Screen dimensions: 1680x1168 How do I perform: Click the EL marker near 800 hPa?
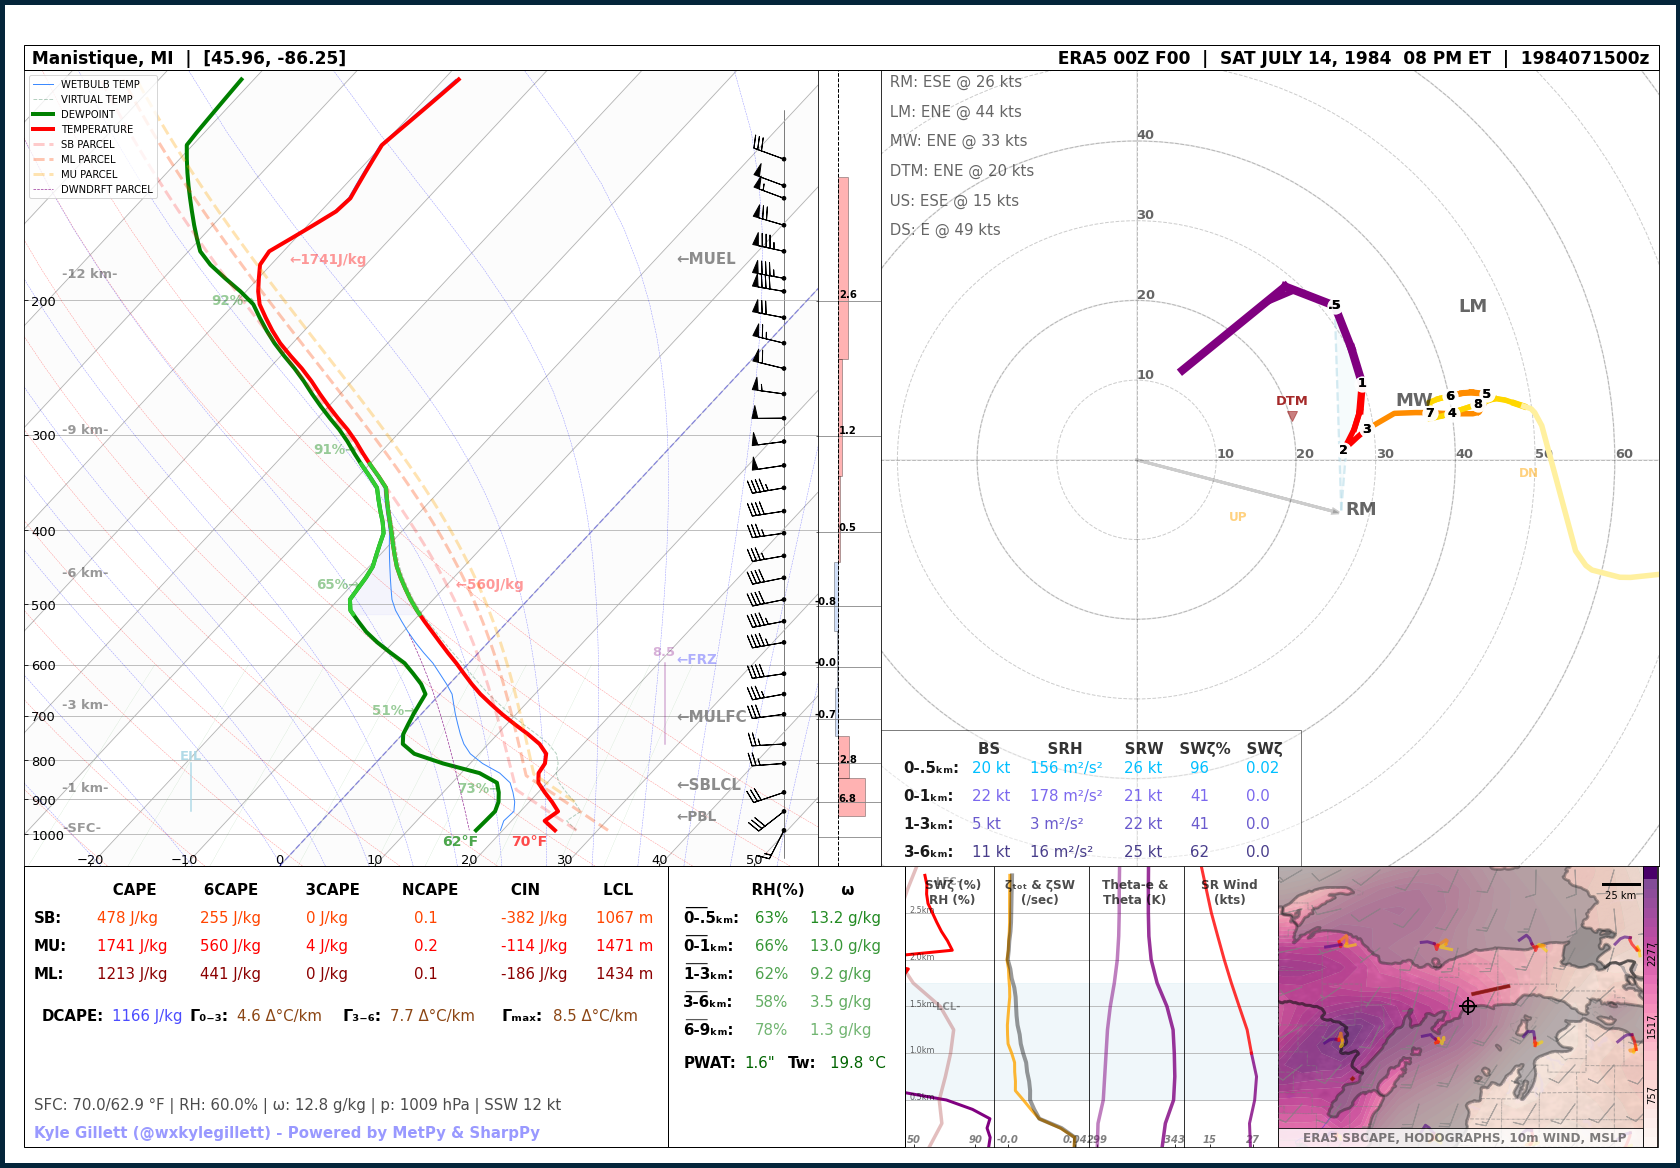[190, 756]
